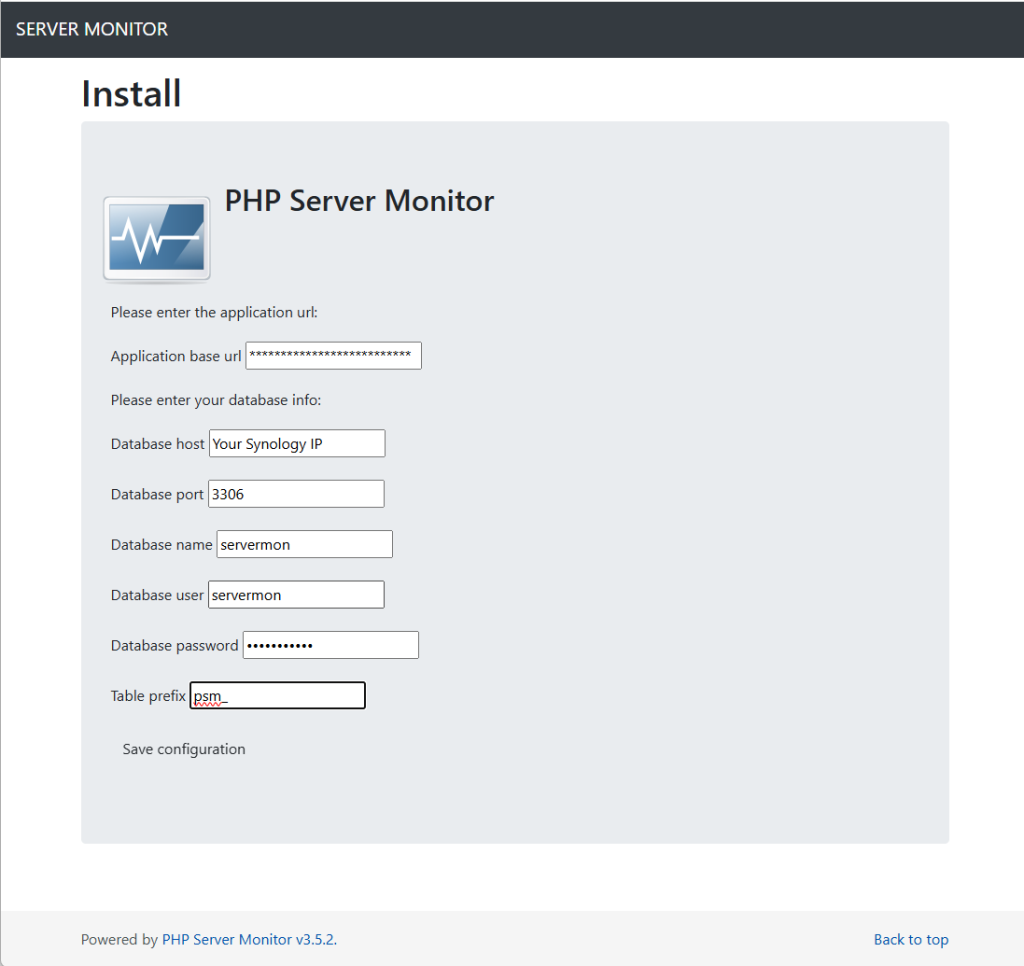Click the Table prefix field
1024x966 pixels.
coord(278,695)
